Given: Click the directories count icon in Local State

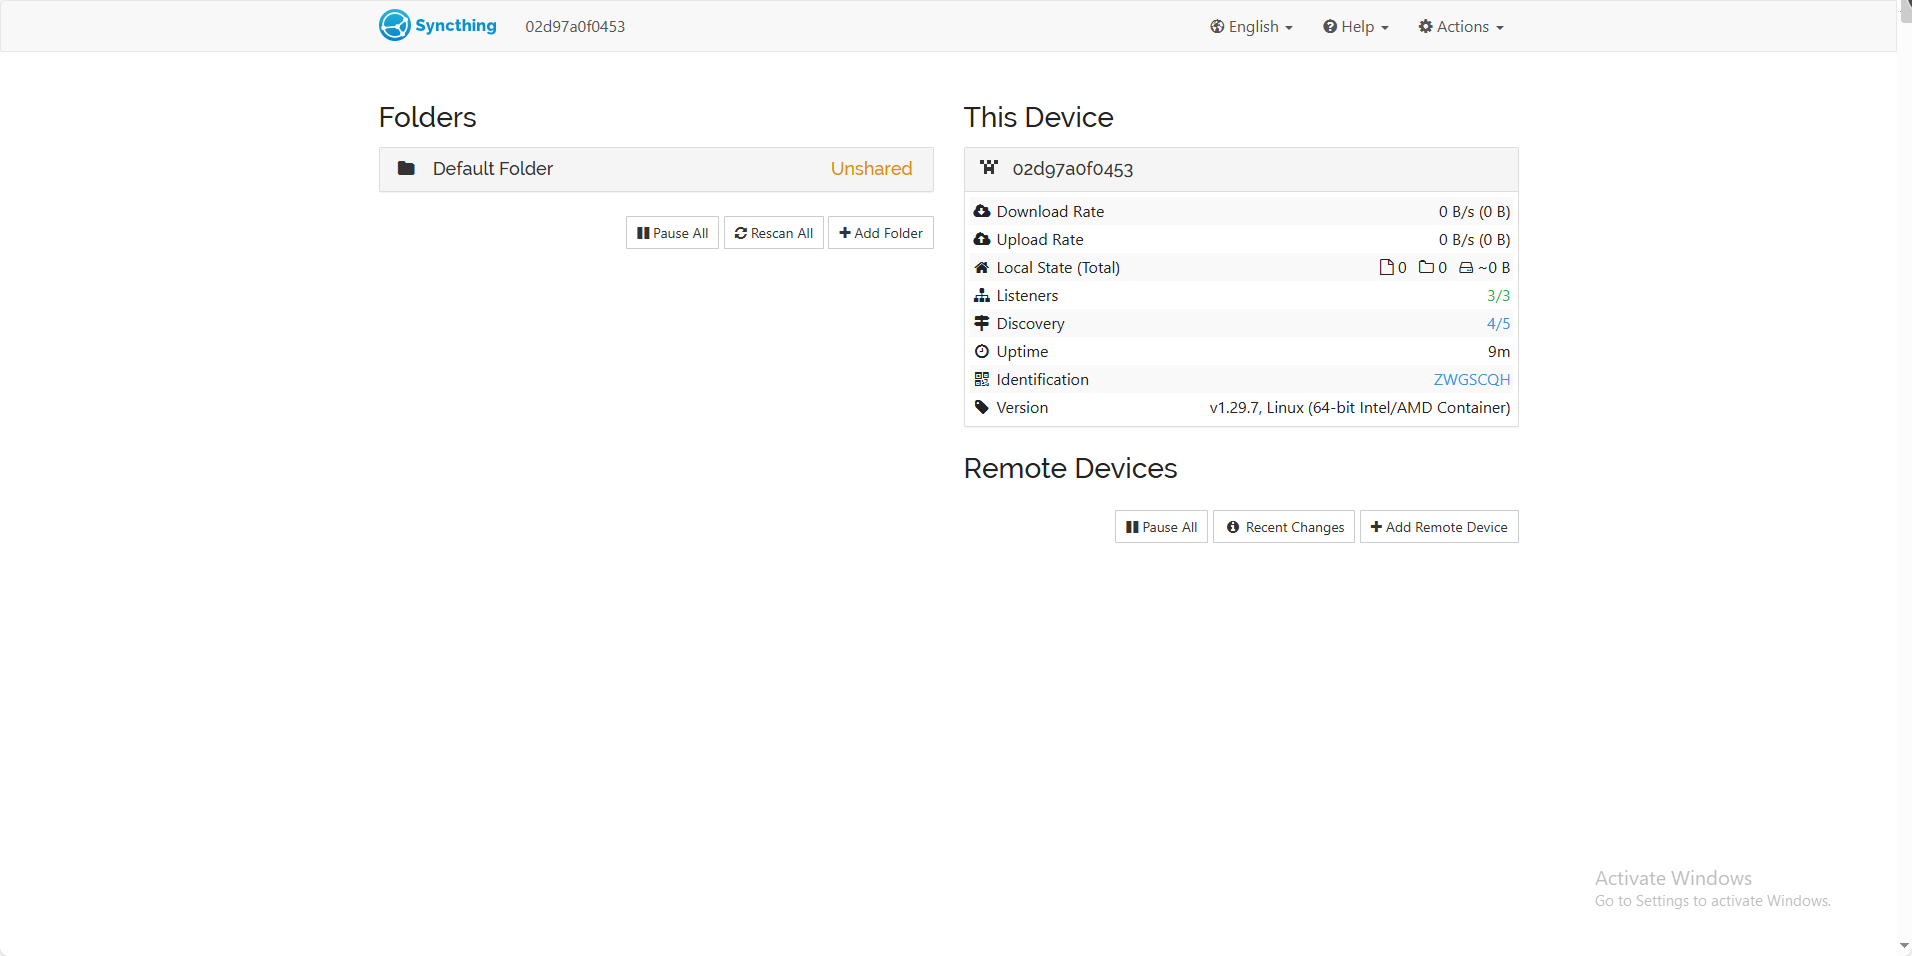Looking at the screenshot, I should 1426,267.
